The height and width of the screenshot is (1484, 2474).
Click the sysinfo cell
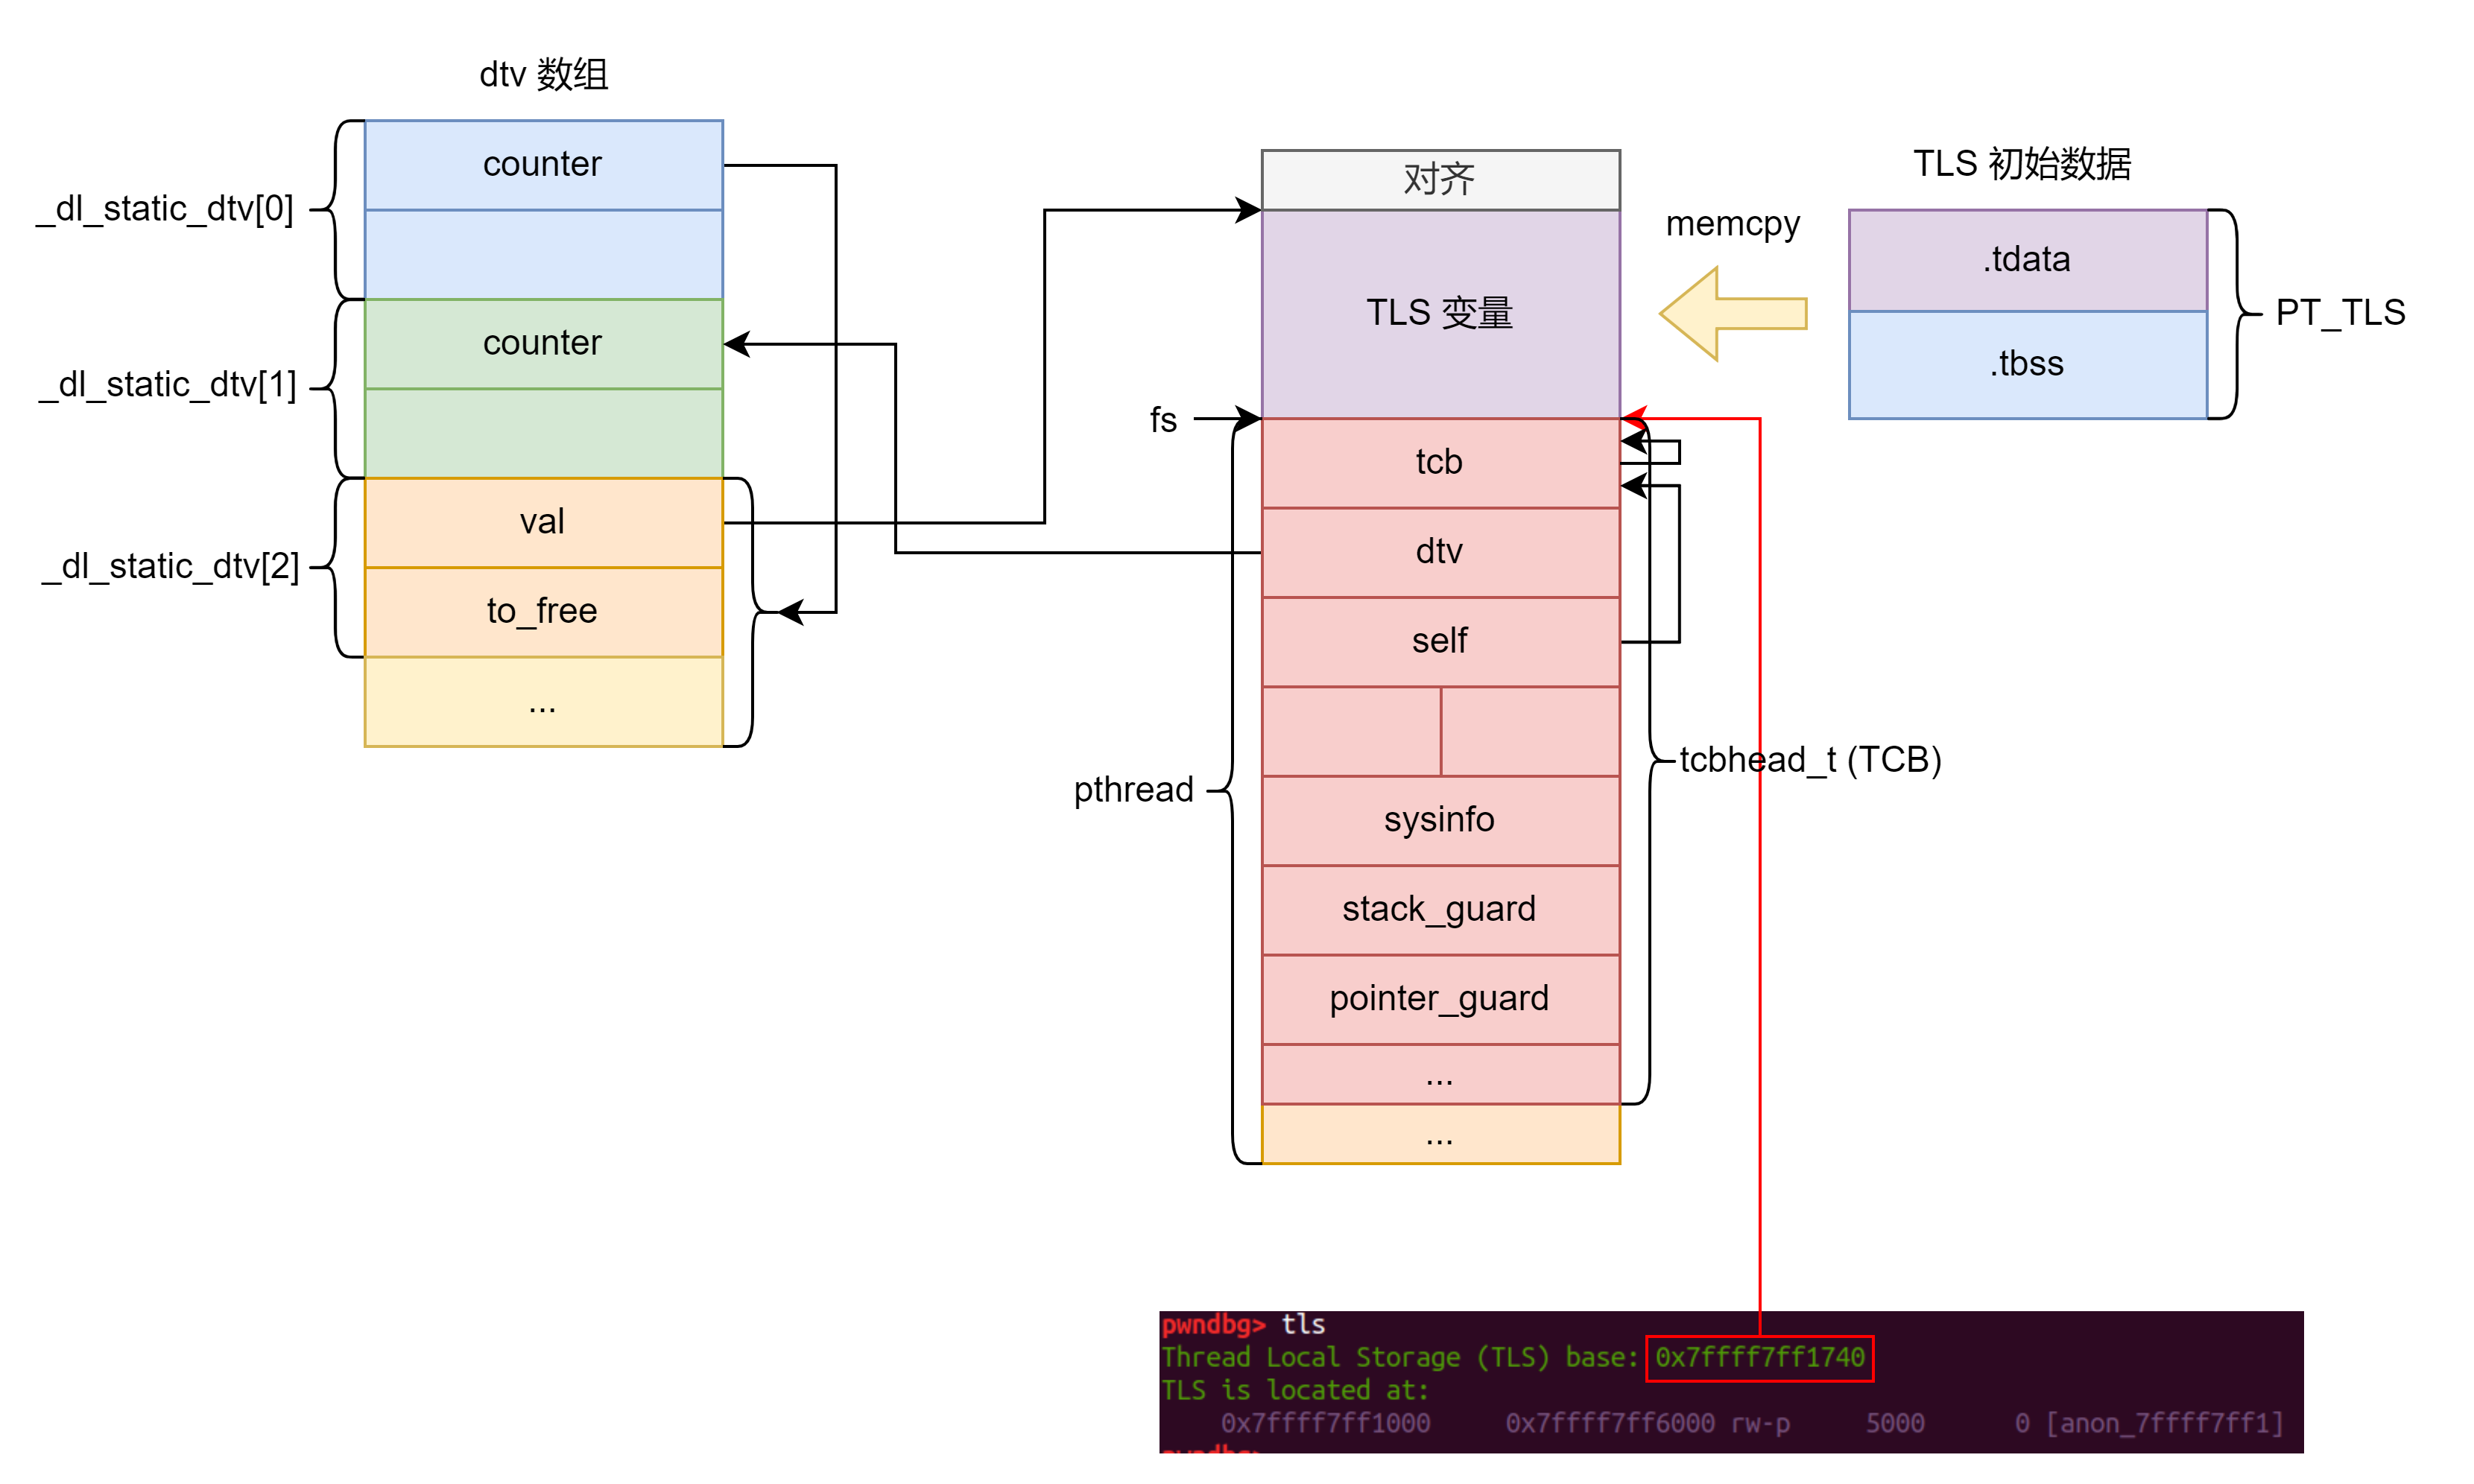1440,820
